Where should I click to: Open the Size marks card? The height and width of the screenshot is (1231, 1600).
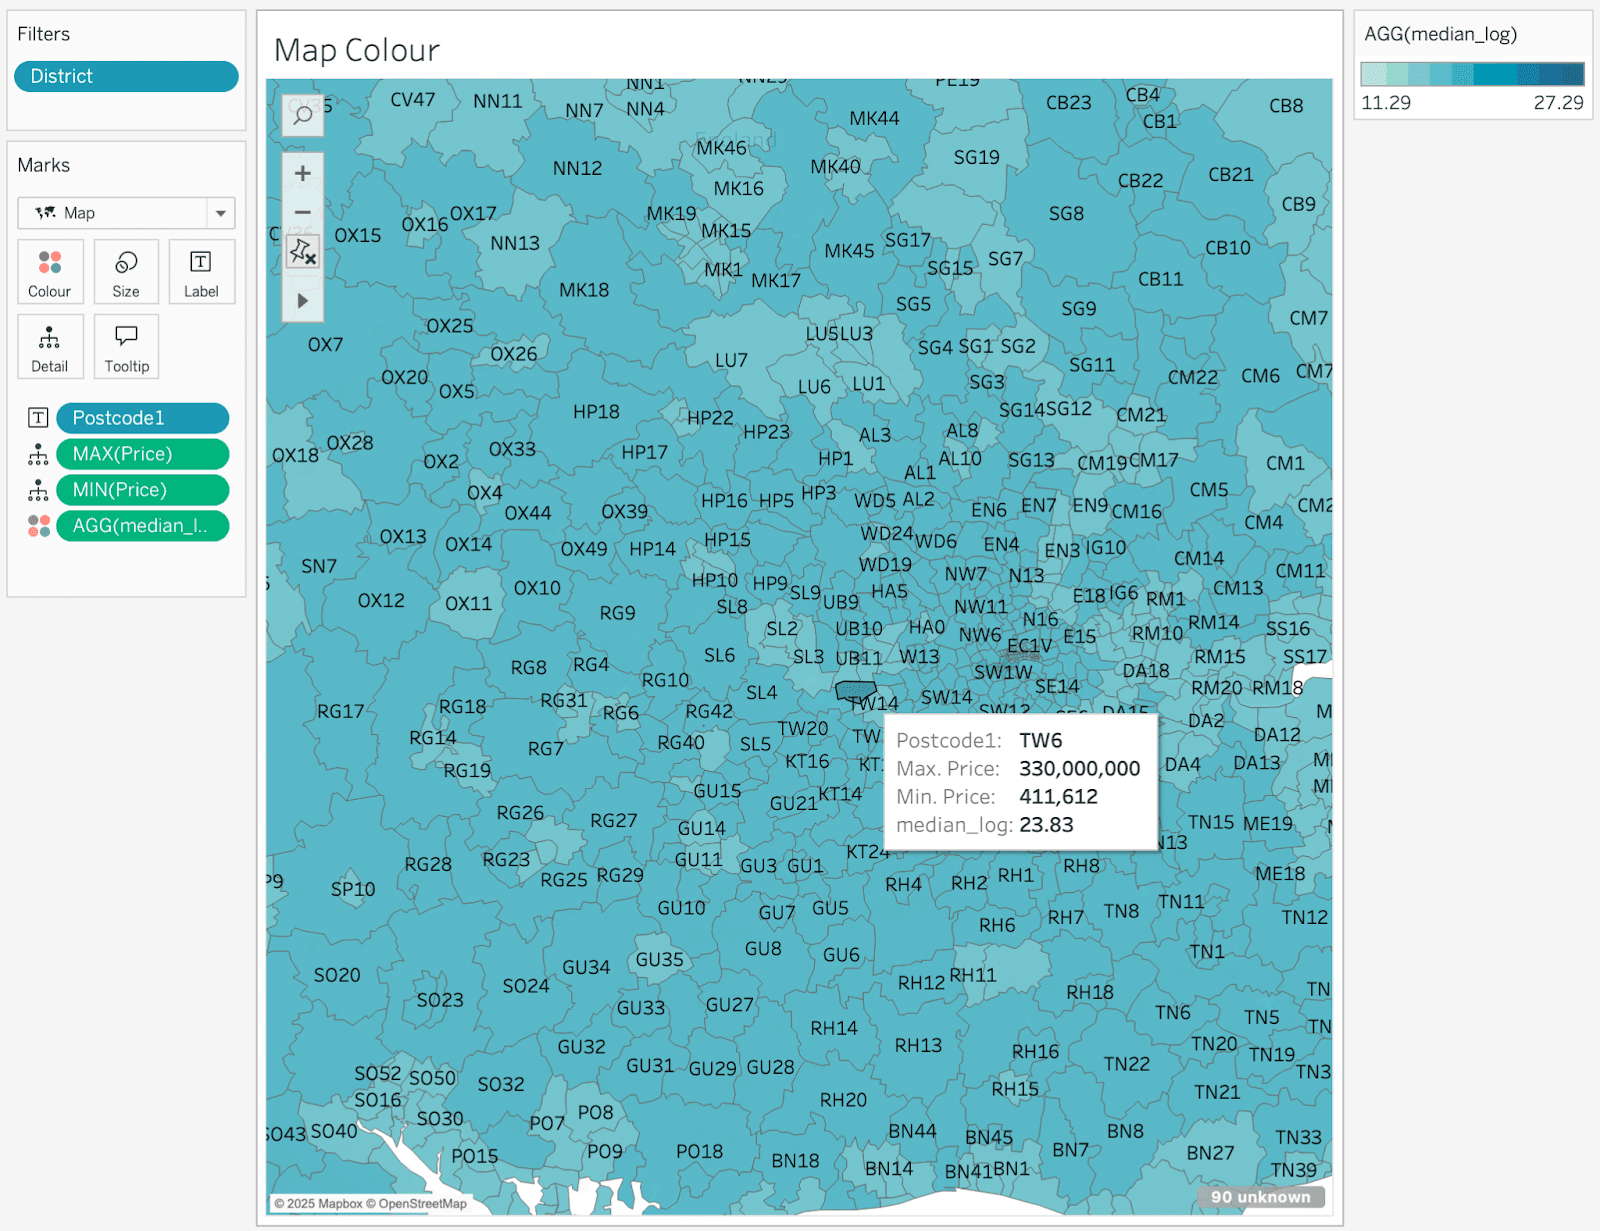[x=126, y=272]
